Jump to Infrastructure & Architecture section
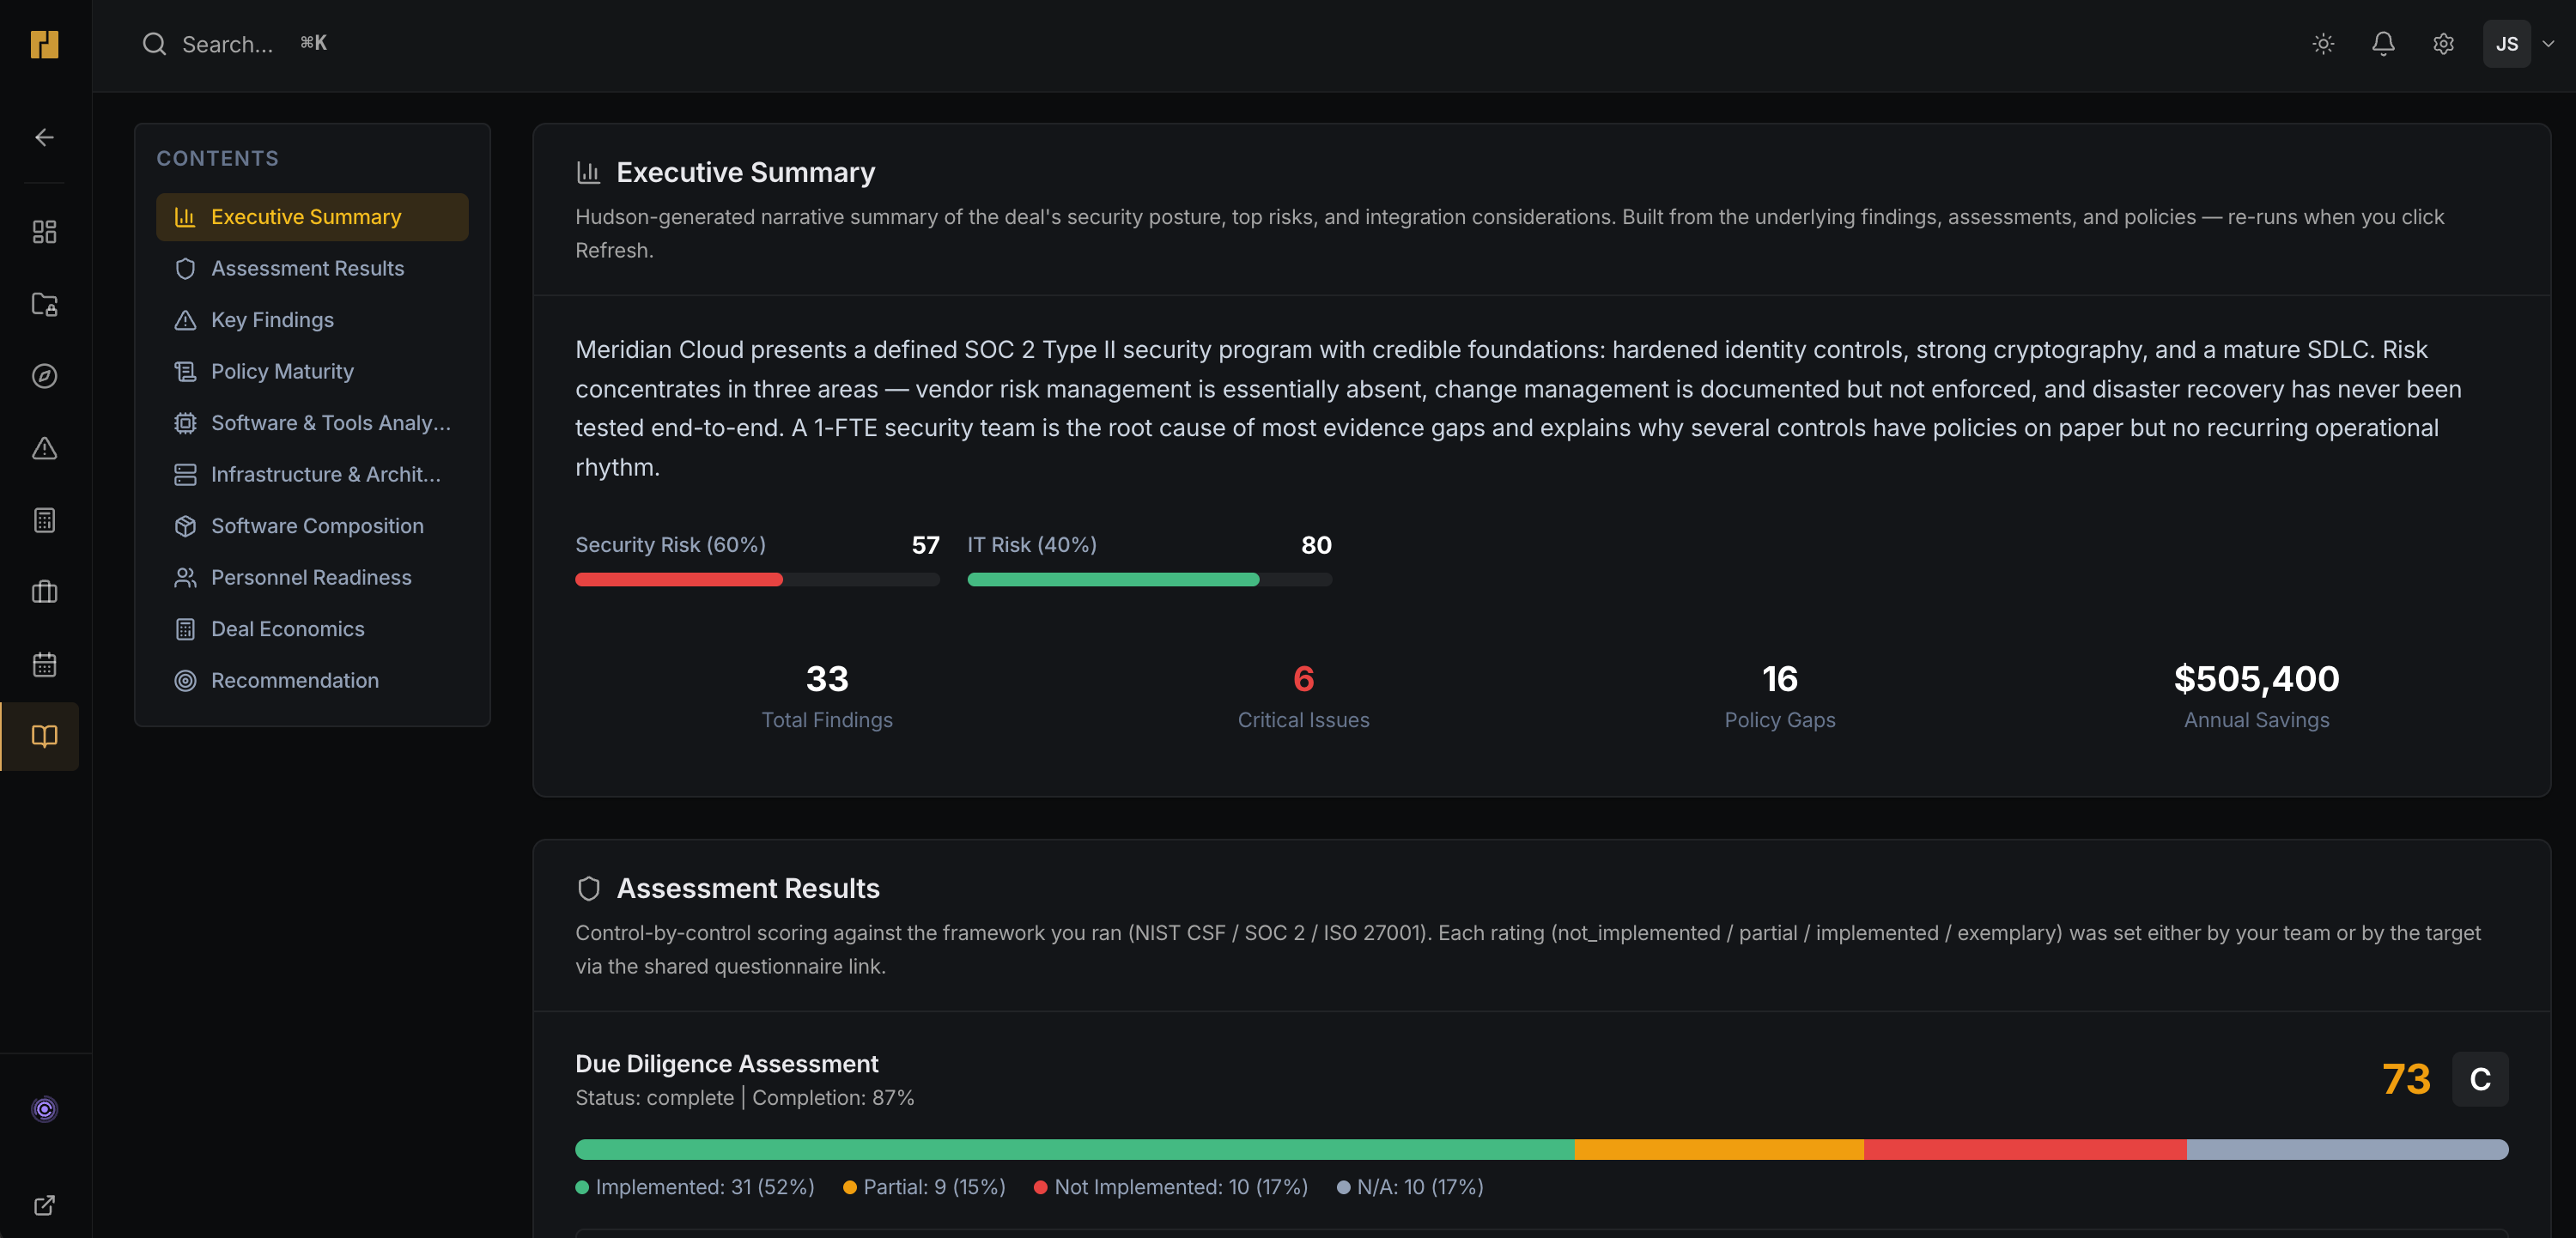The height and width of the screenshot is (1238, 2576). point(312,474)
